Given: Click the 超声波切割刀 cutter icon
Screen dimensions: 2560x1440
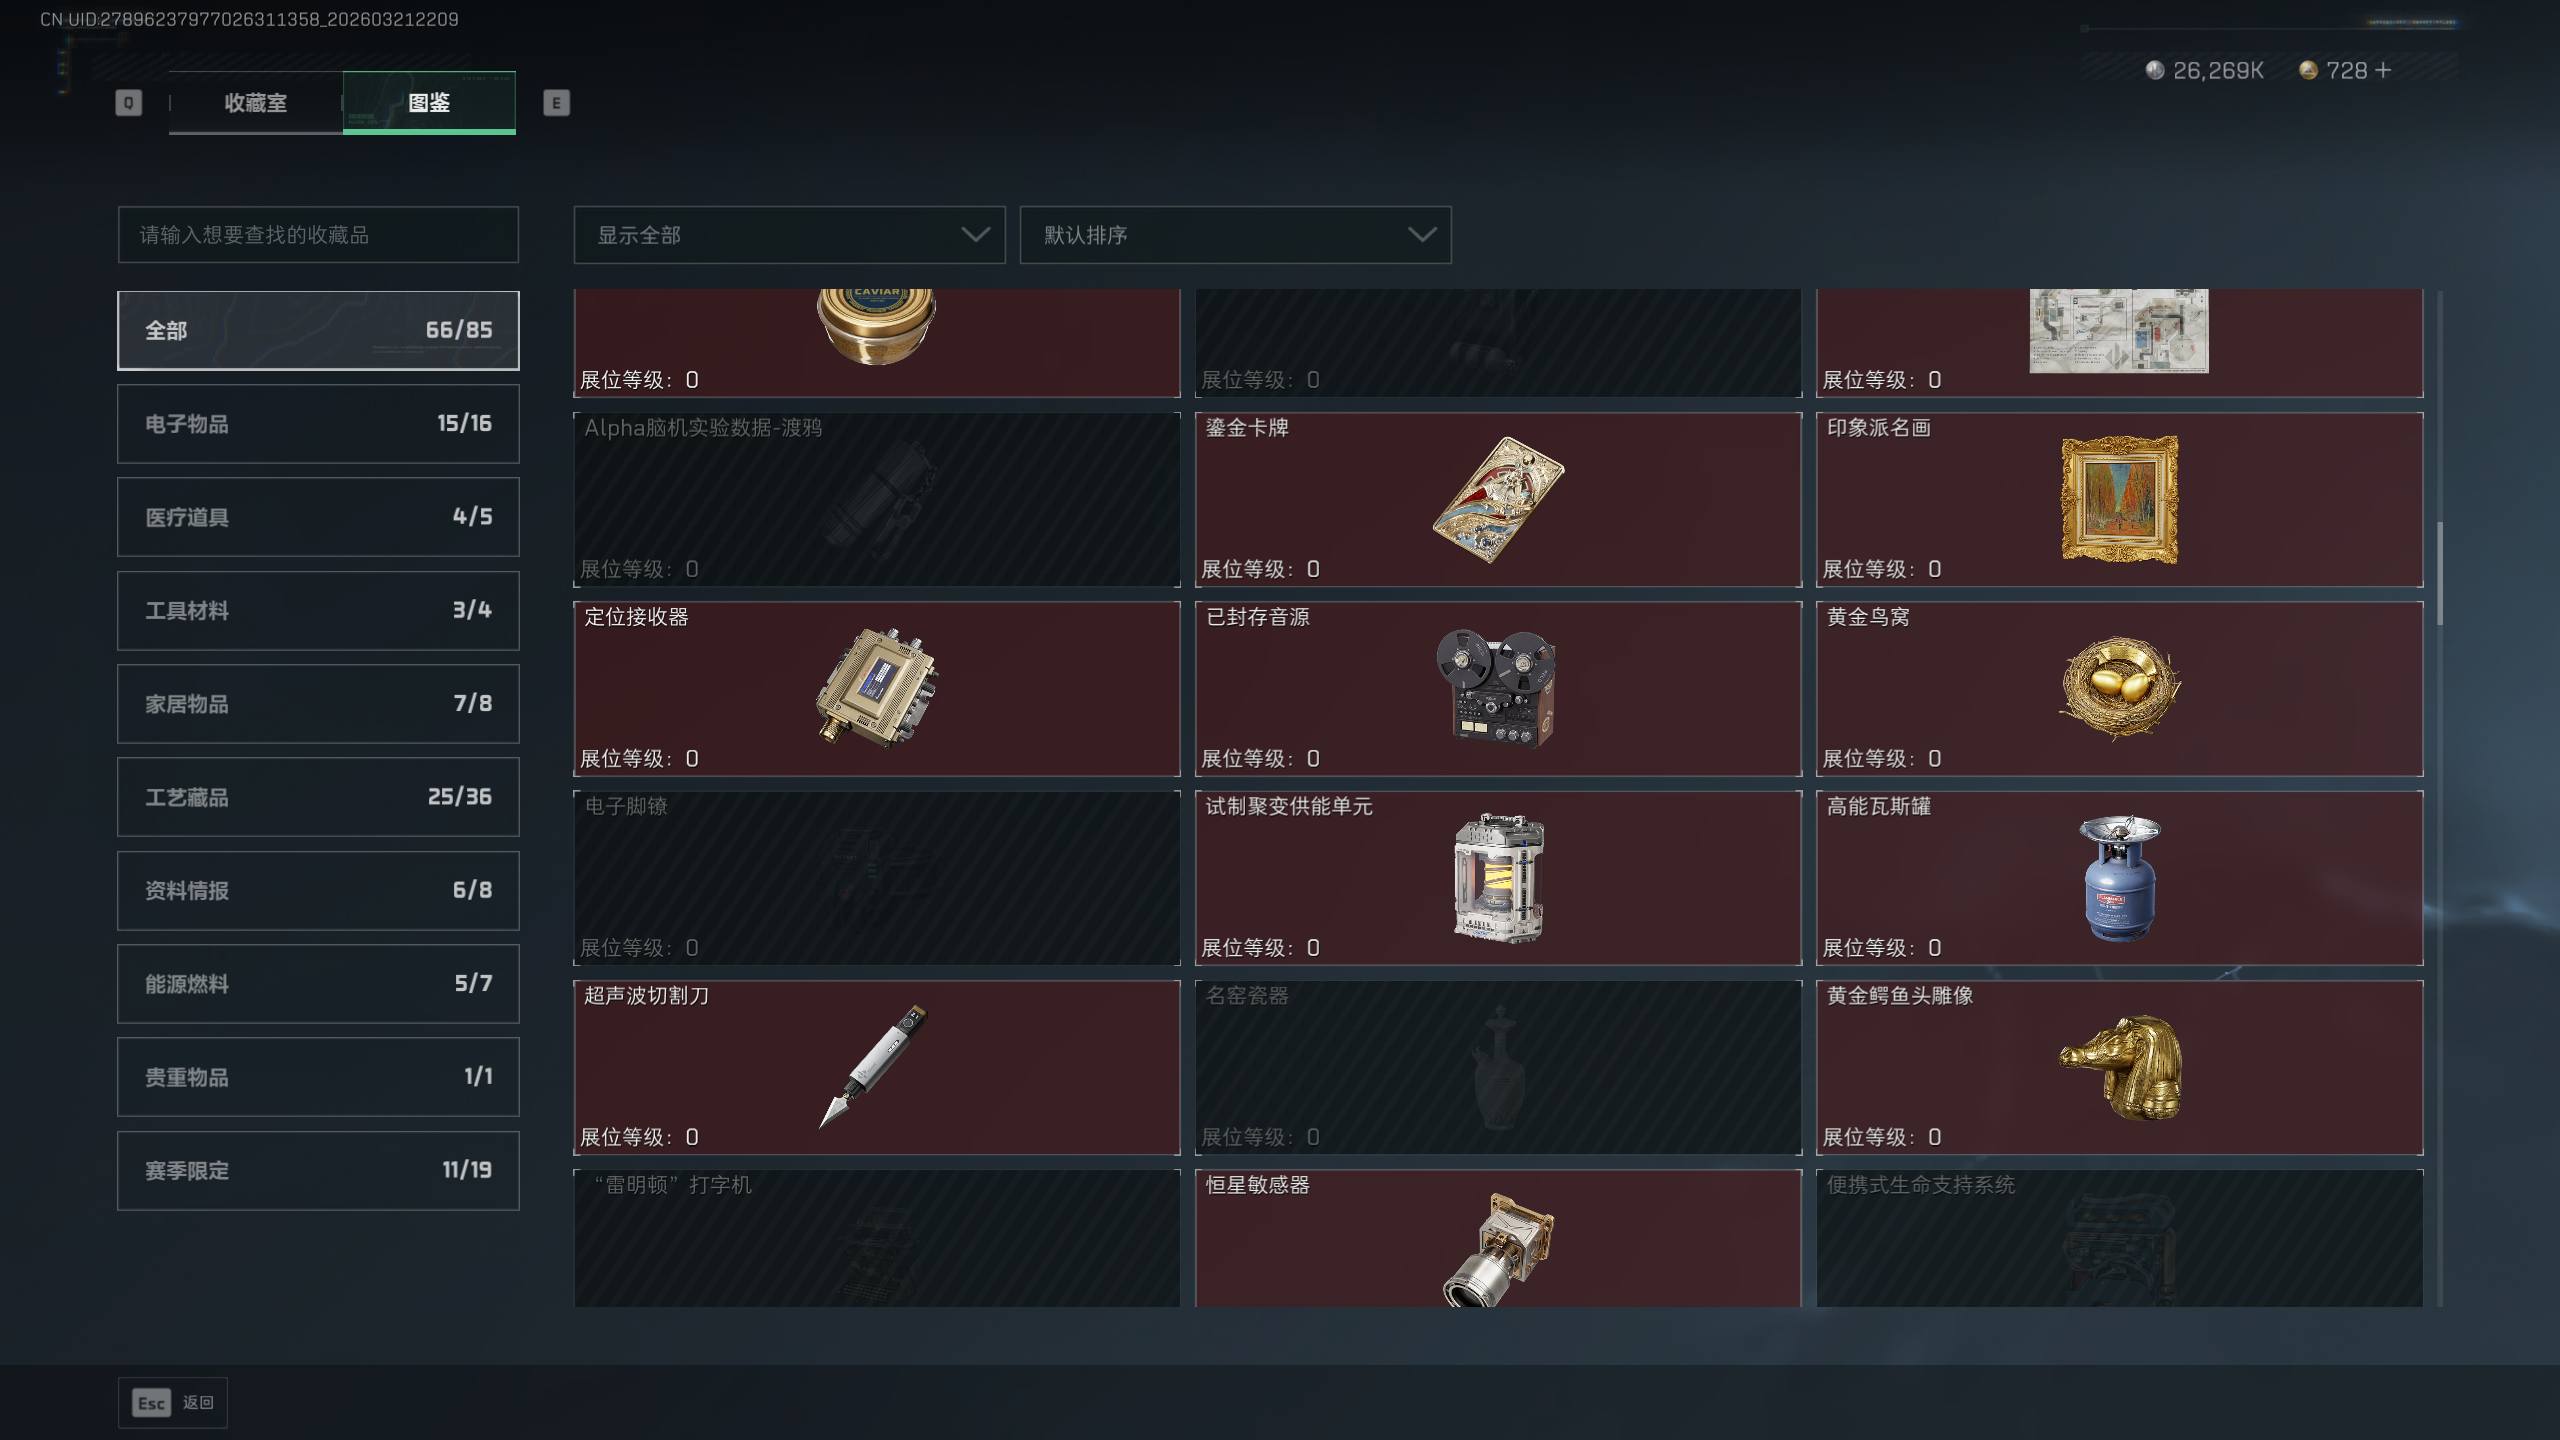Looking at the screenshot, I should coord(874,1066).
